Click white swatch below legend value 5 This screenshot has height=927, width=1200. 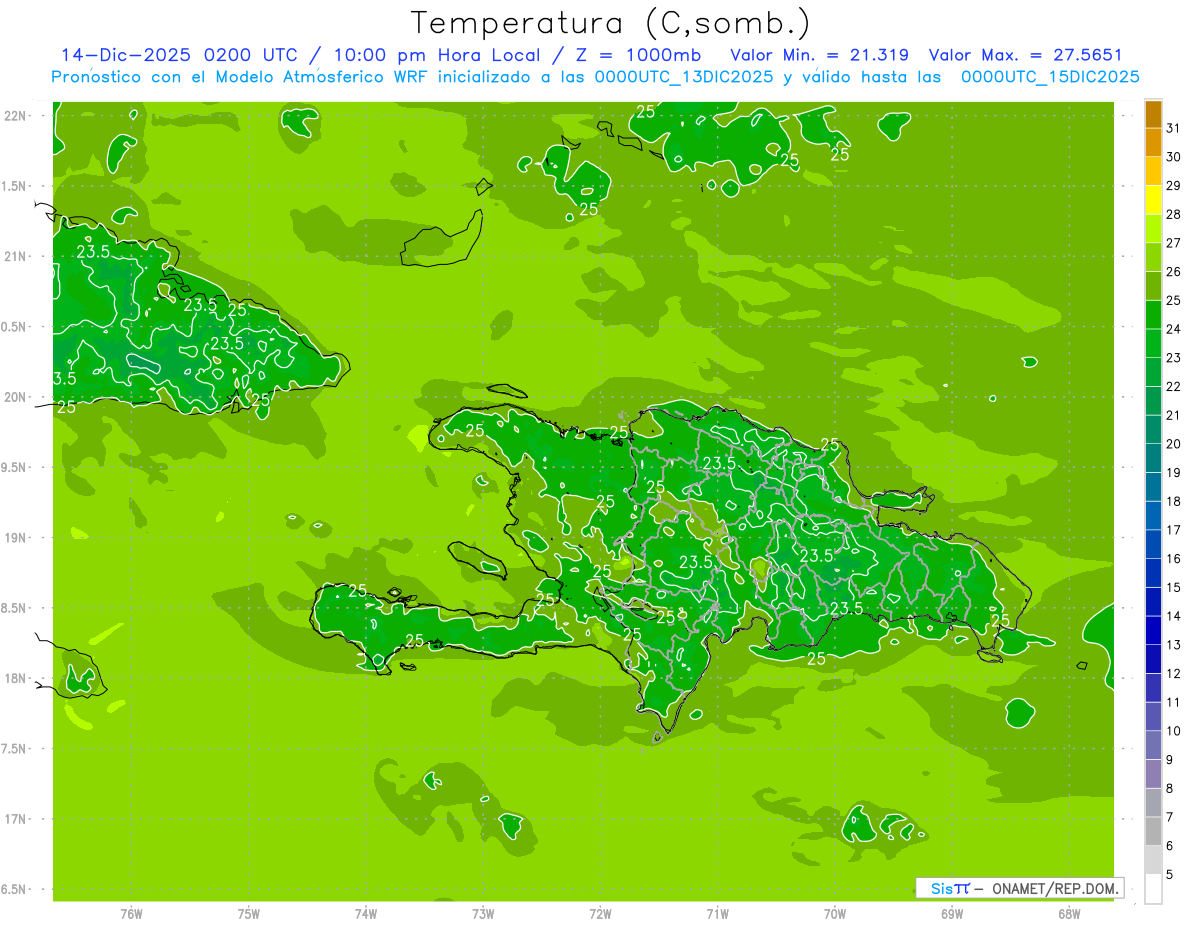(x=1153, y=889)
